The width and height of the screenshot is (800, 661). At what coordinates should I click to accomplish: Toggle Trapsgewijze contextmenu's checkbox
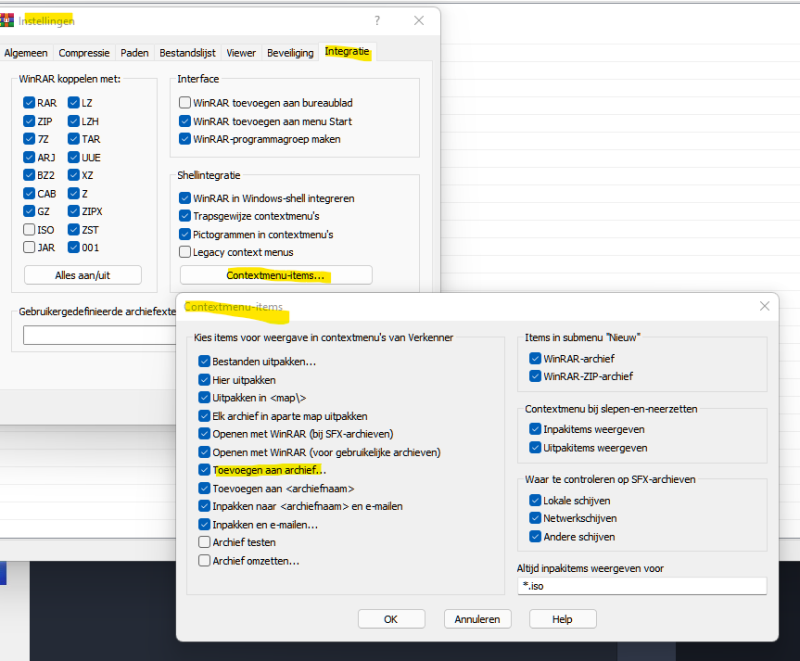pyautogui.click(x=185, y=216)
